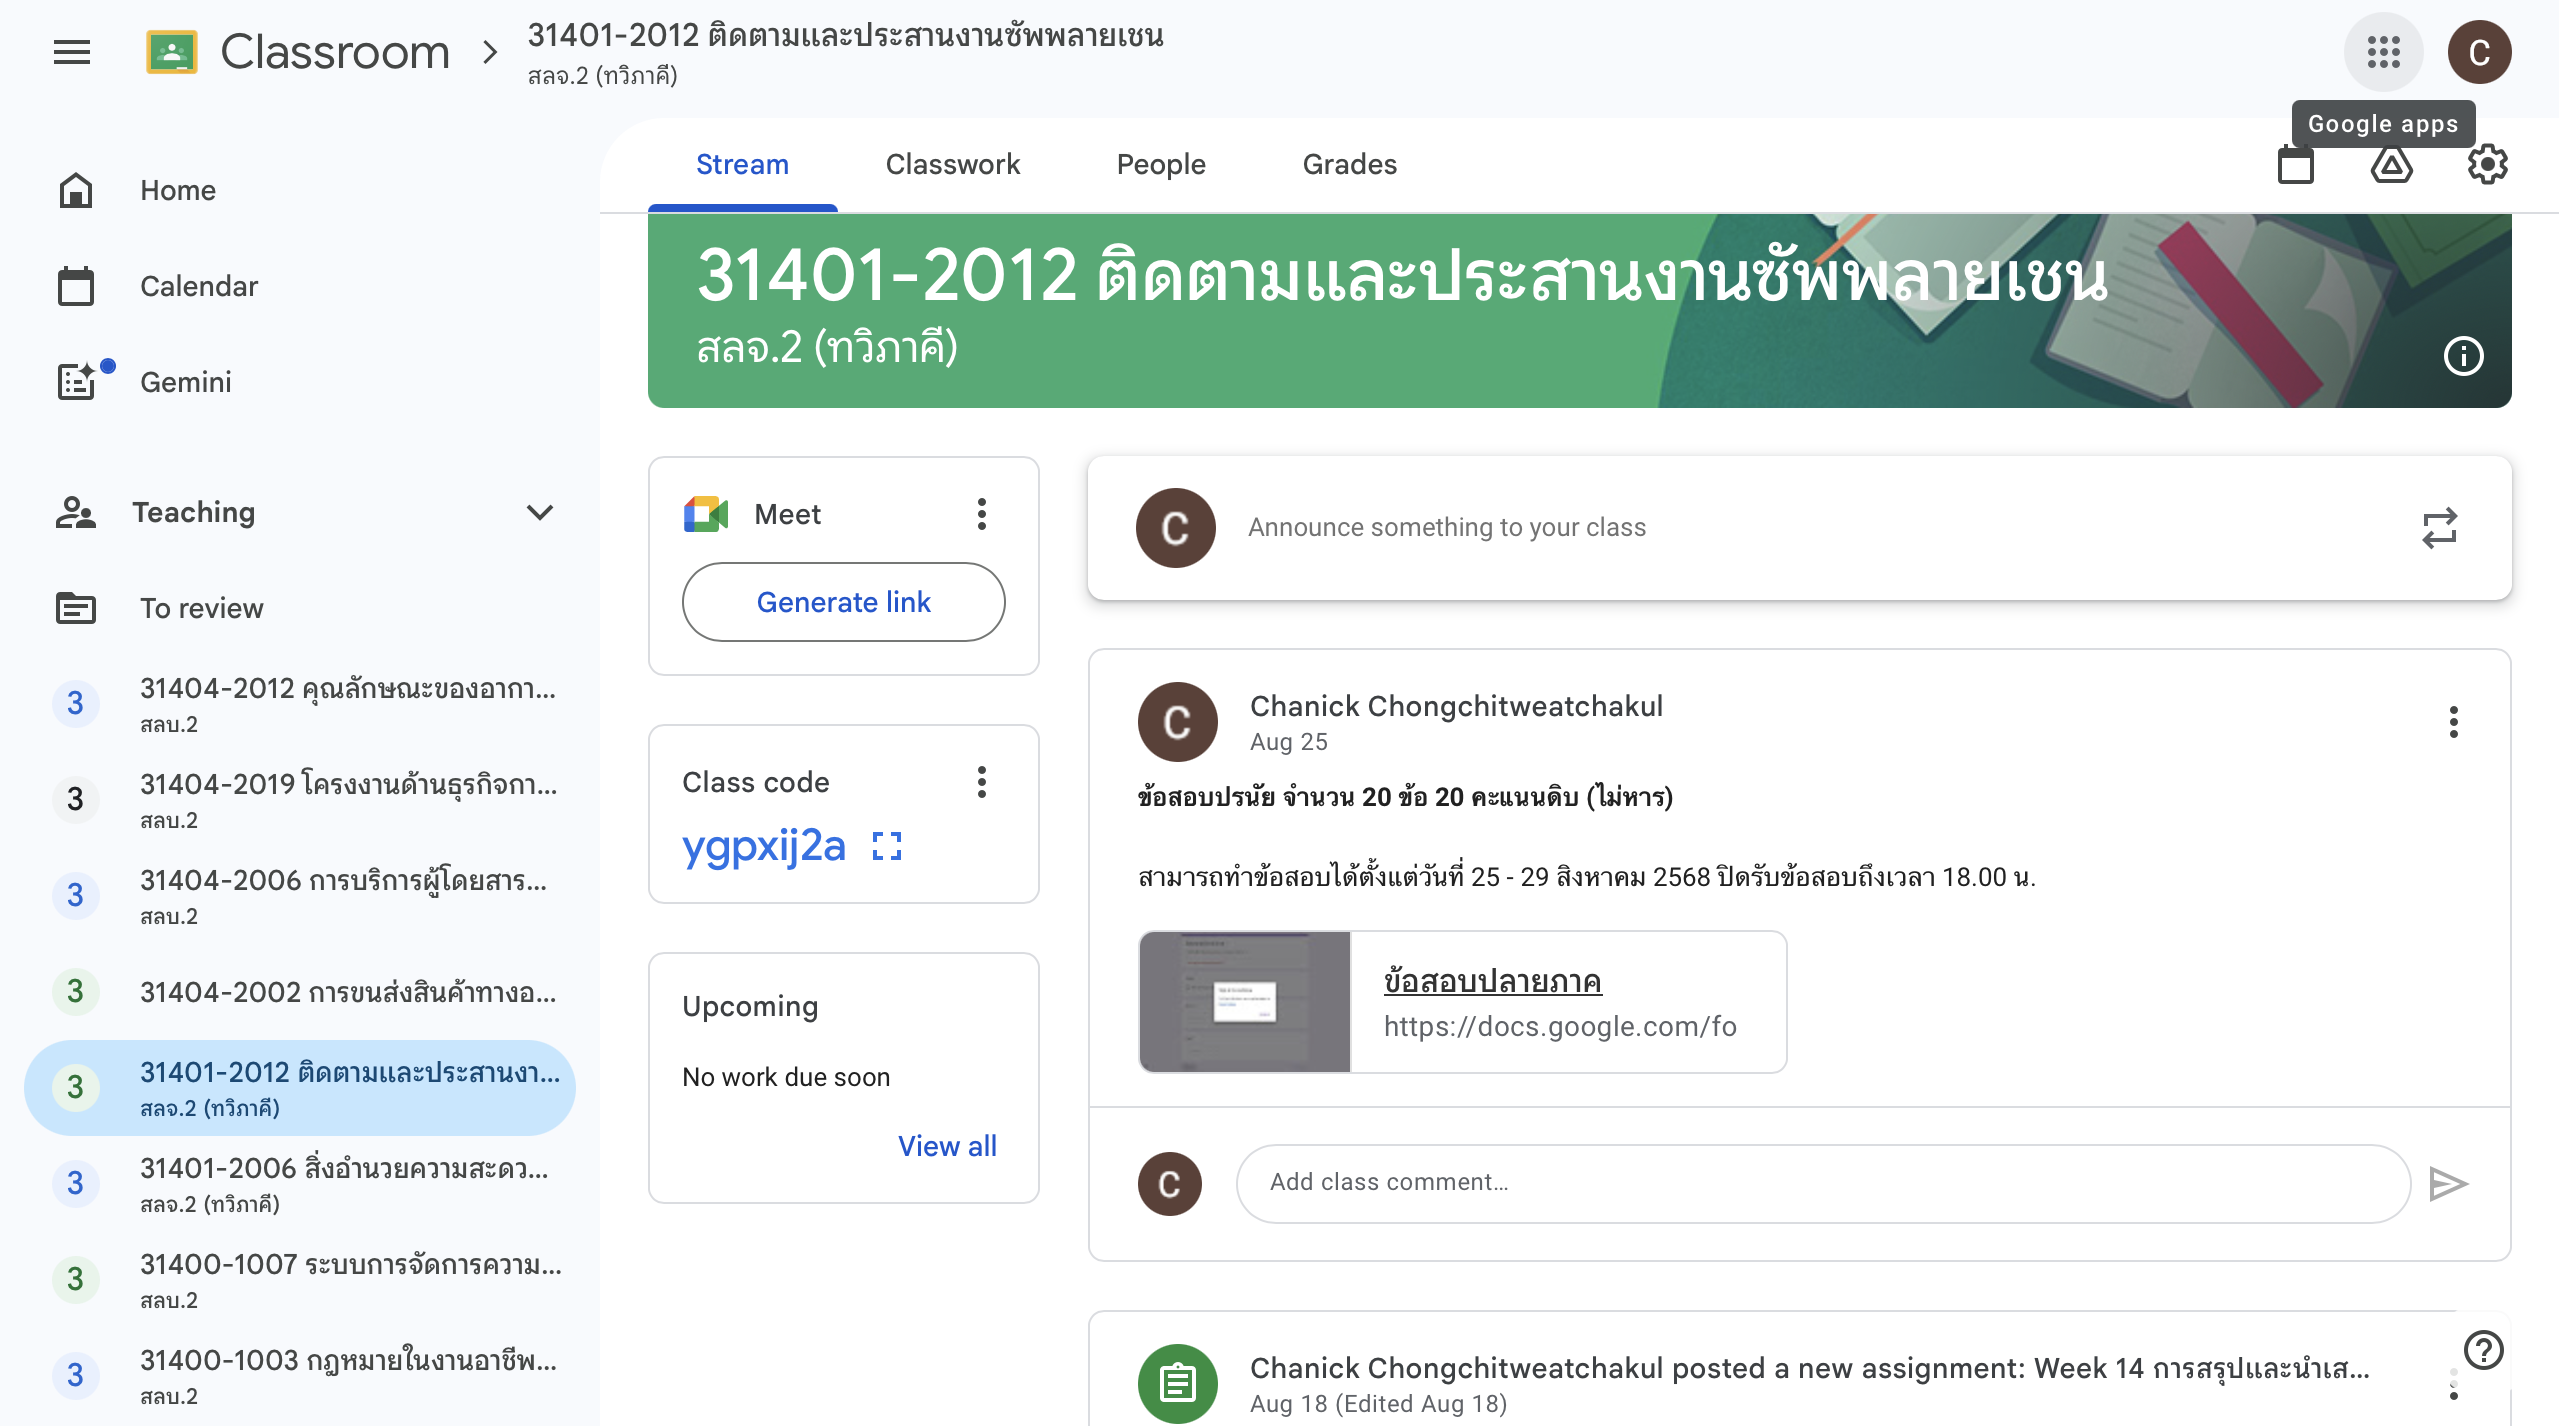This screenshot has height=1426, width=2559.
Task: Select class 31401-2012 in the sidebar
Action: coord(300,1088)
